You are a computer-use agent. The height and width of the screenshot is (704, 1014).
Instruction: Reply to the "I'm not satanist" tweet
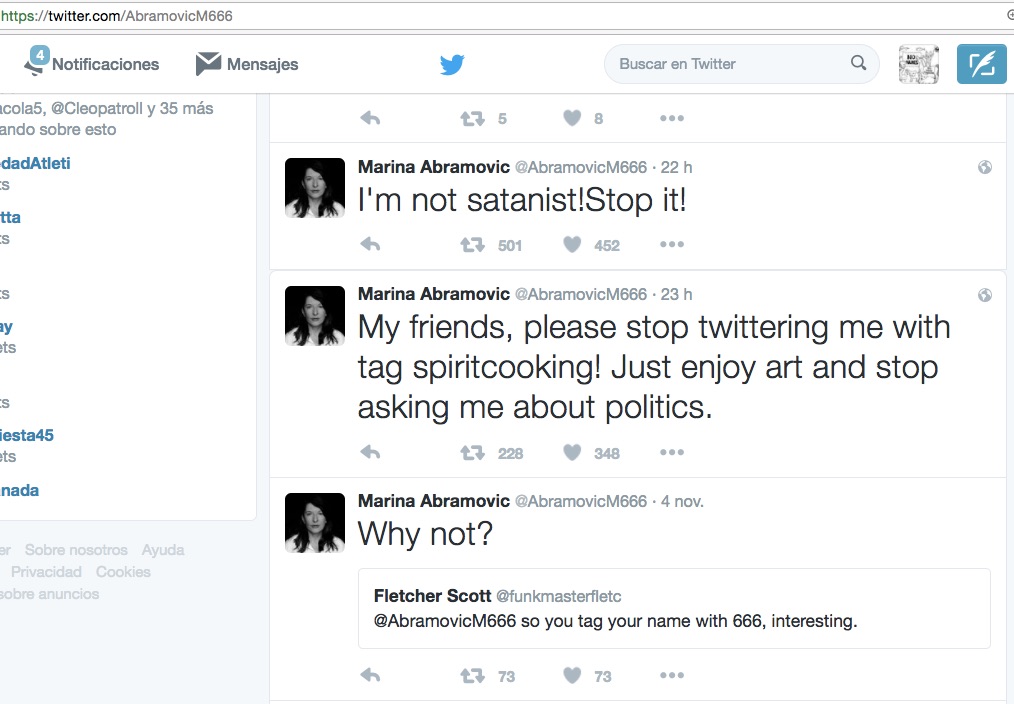370,245
